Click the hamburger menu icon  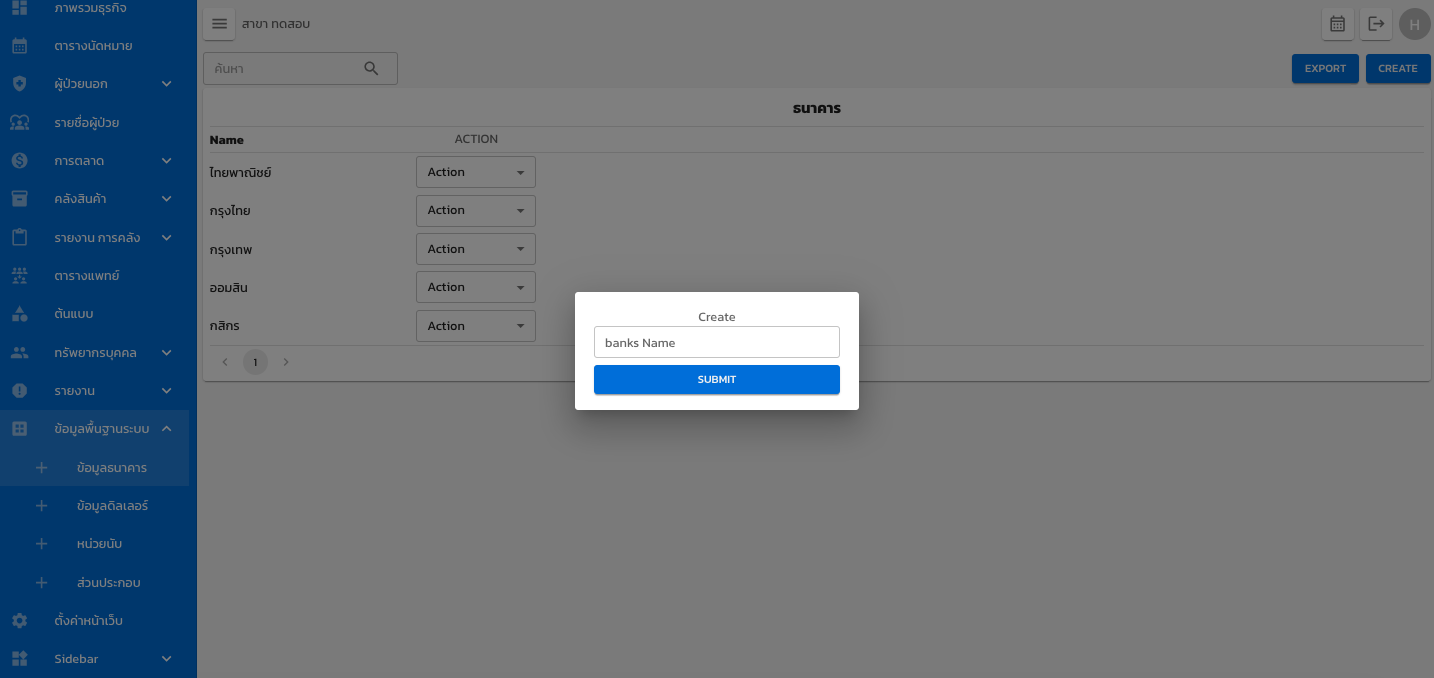[x=220, y=24]
